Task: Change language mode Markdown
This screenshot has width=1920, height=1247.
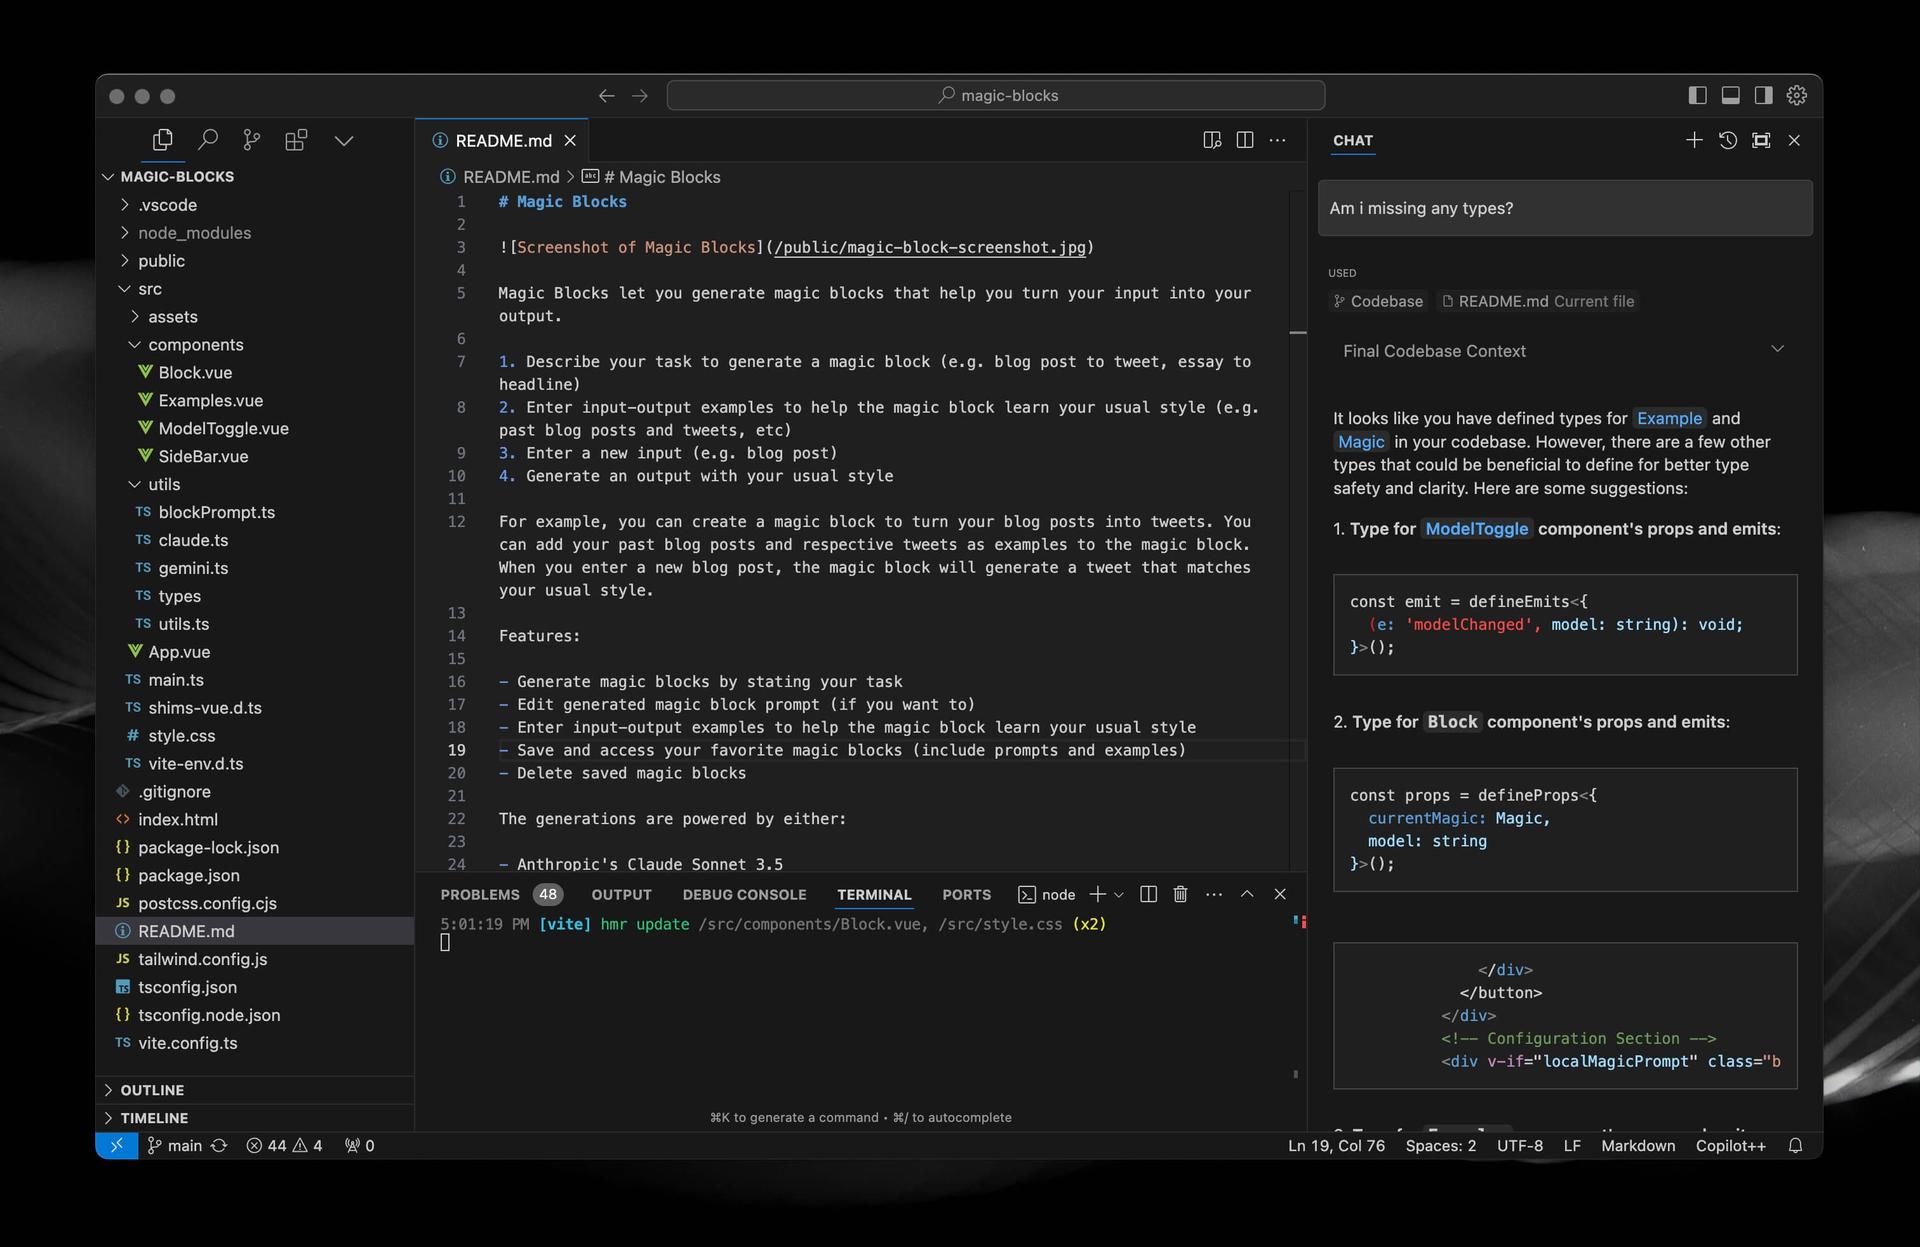Action: [x=1638, y=1146]
